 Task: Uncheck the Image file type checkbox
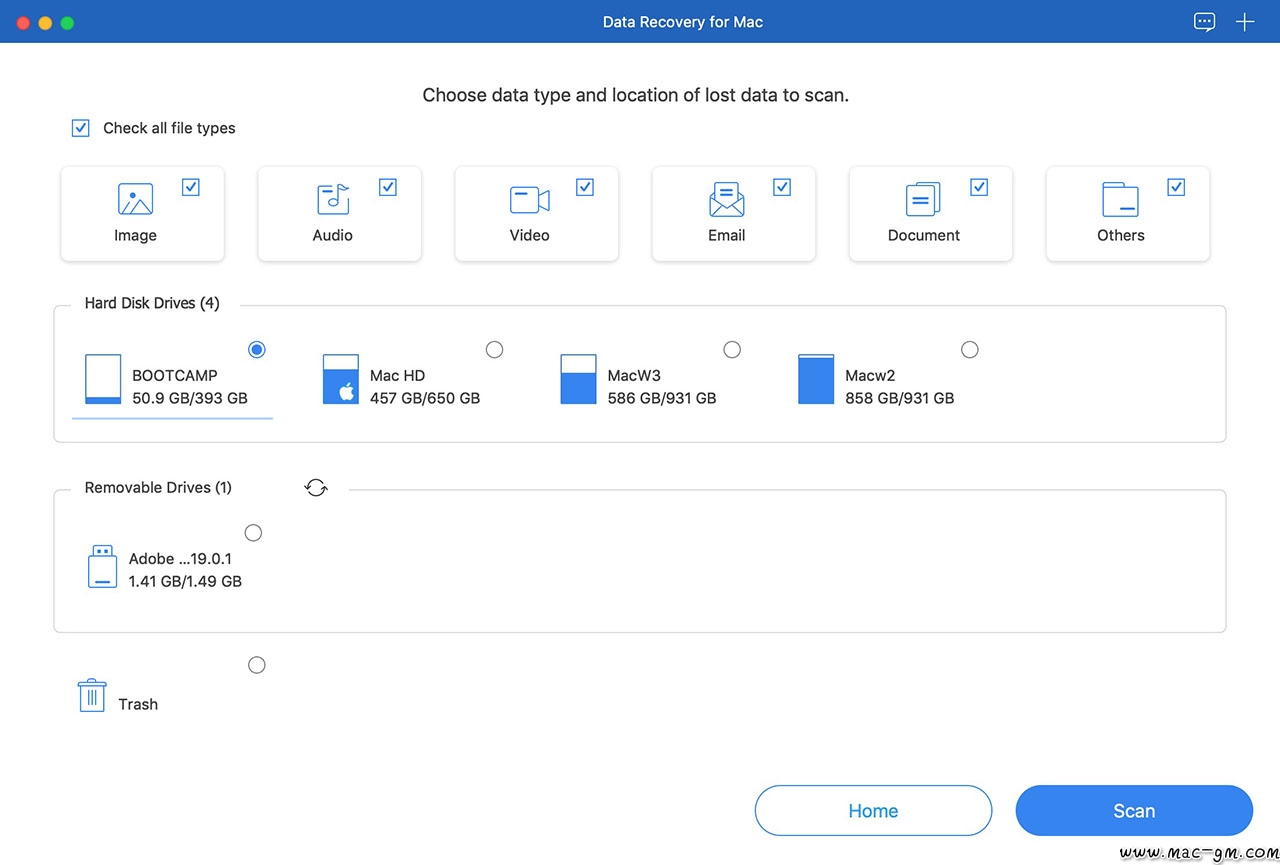(x=191, y=187)
